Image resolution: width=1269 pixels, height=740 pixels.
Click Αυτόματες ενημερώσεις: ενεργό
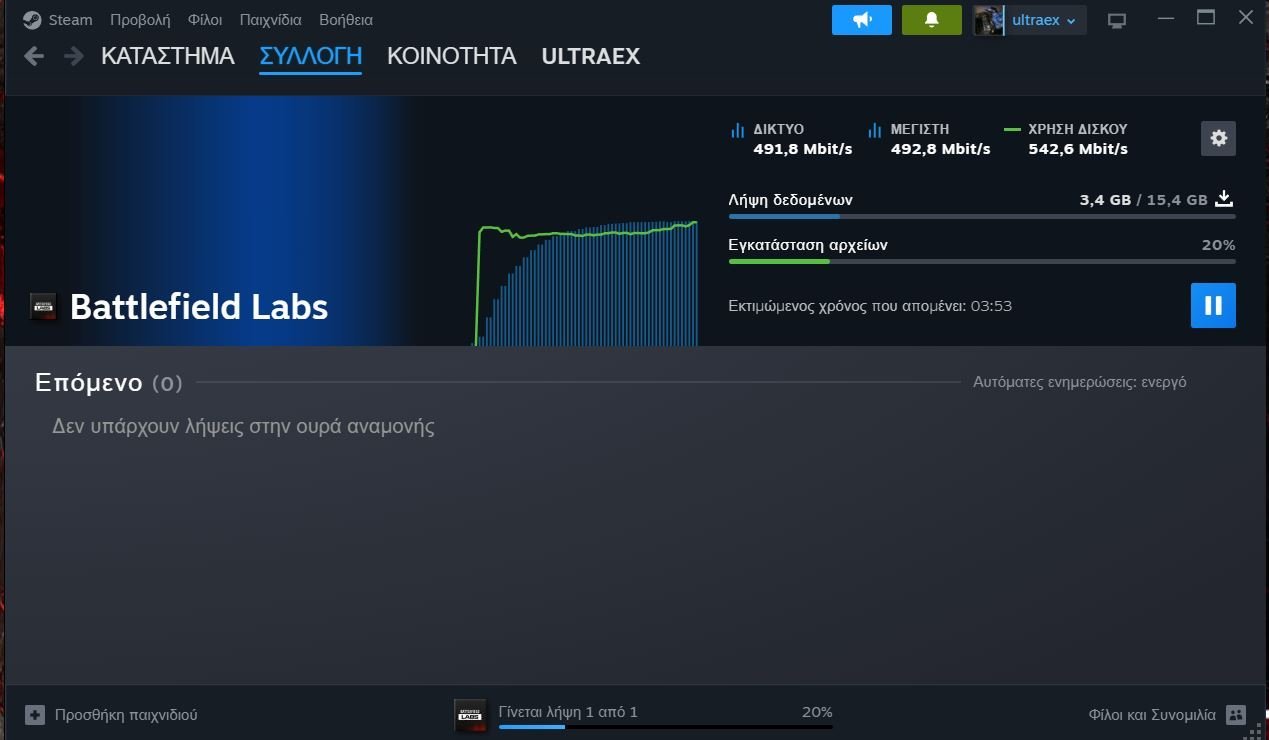1080,382
